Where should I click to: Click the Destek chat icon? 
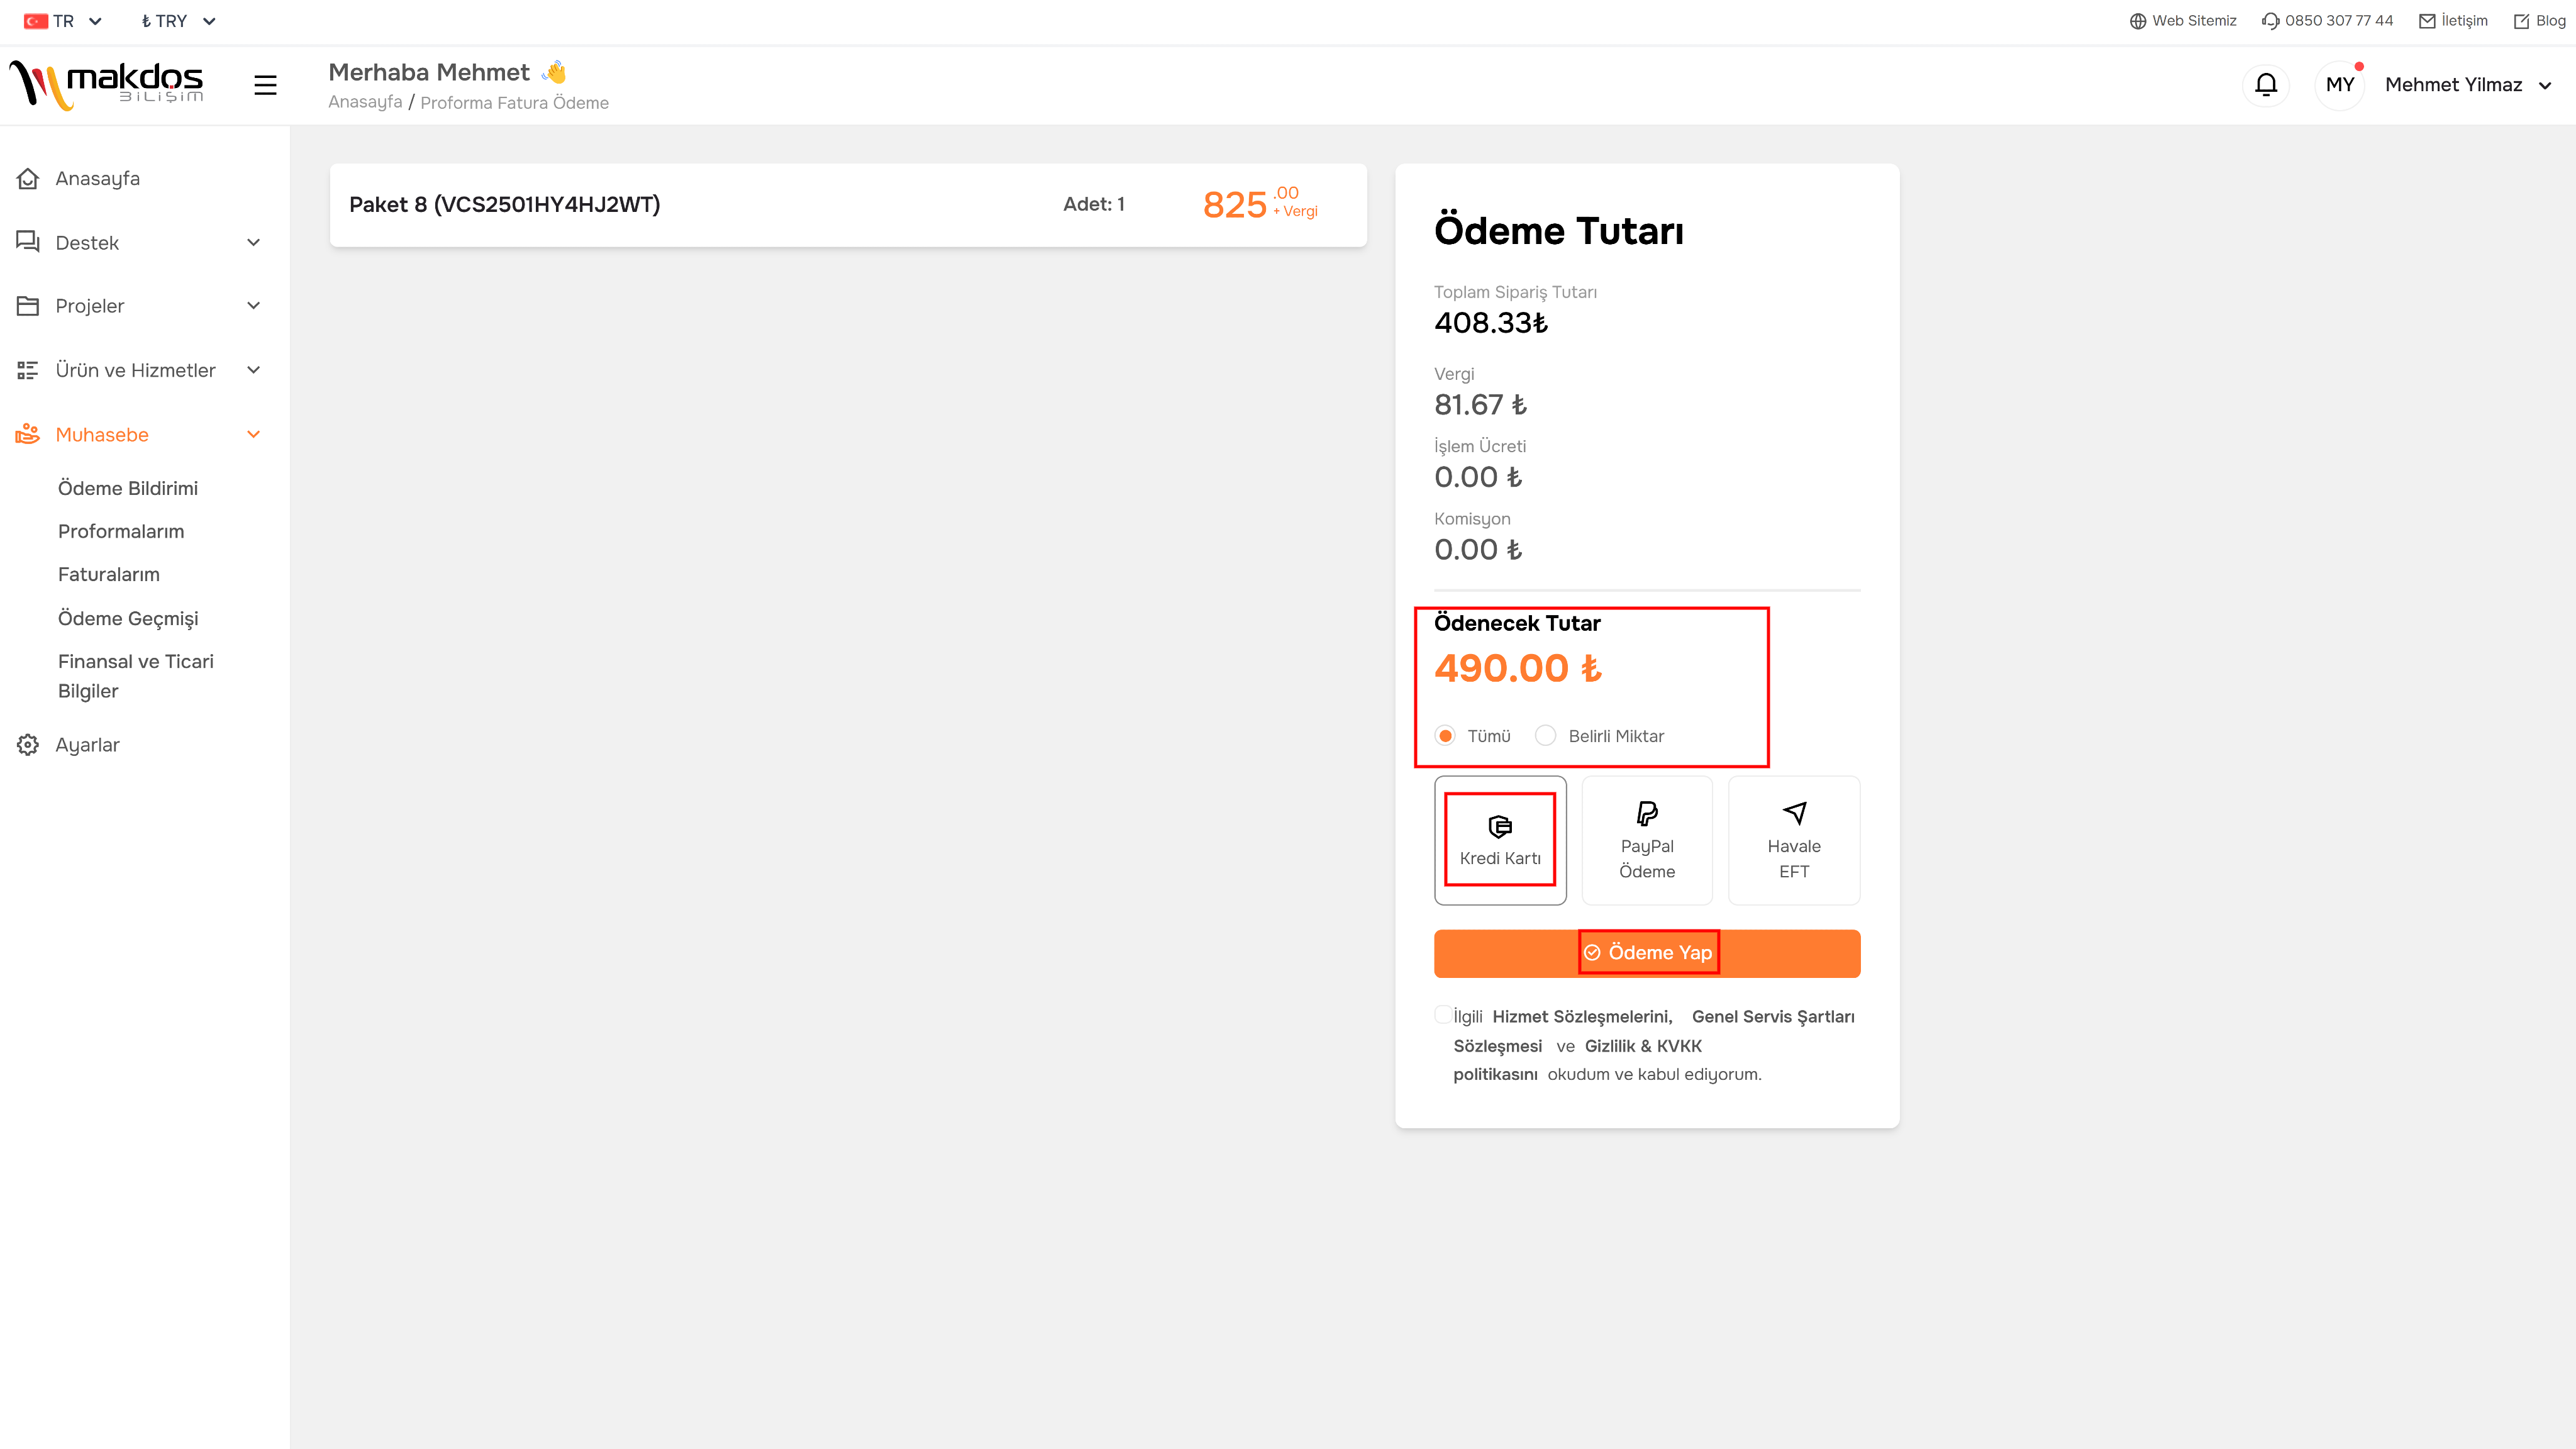(x=28, y=242)
